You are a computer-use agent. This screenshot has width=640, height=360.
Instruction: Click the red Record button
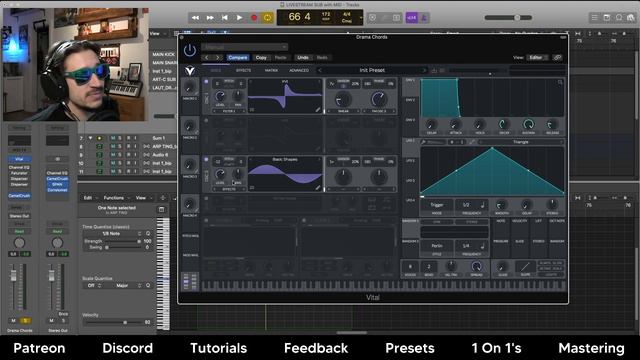pyautogui.click(x=254, y=18)
